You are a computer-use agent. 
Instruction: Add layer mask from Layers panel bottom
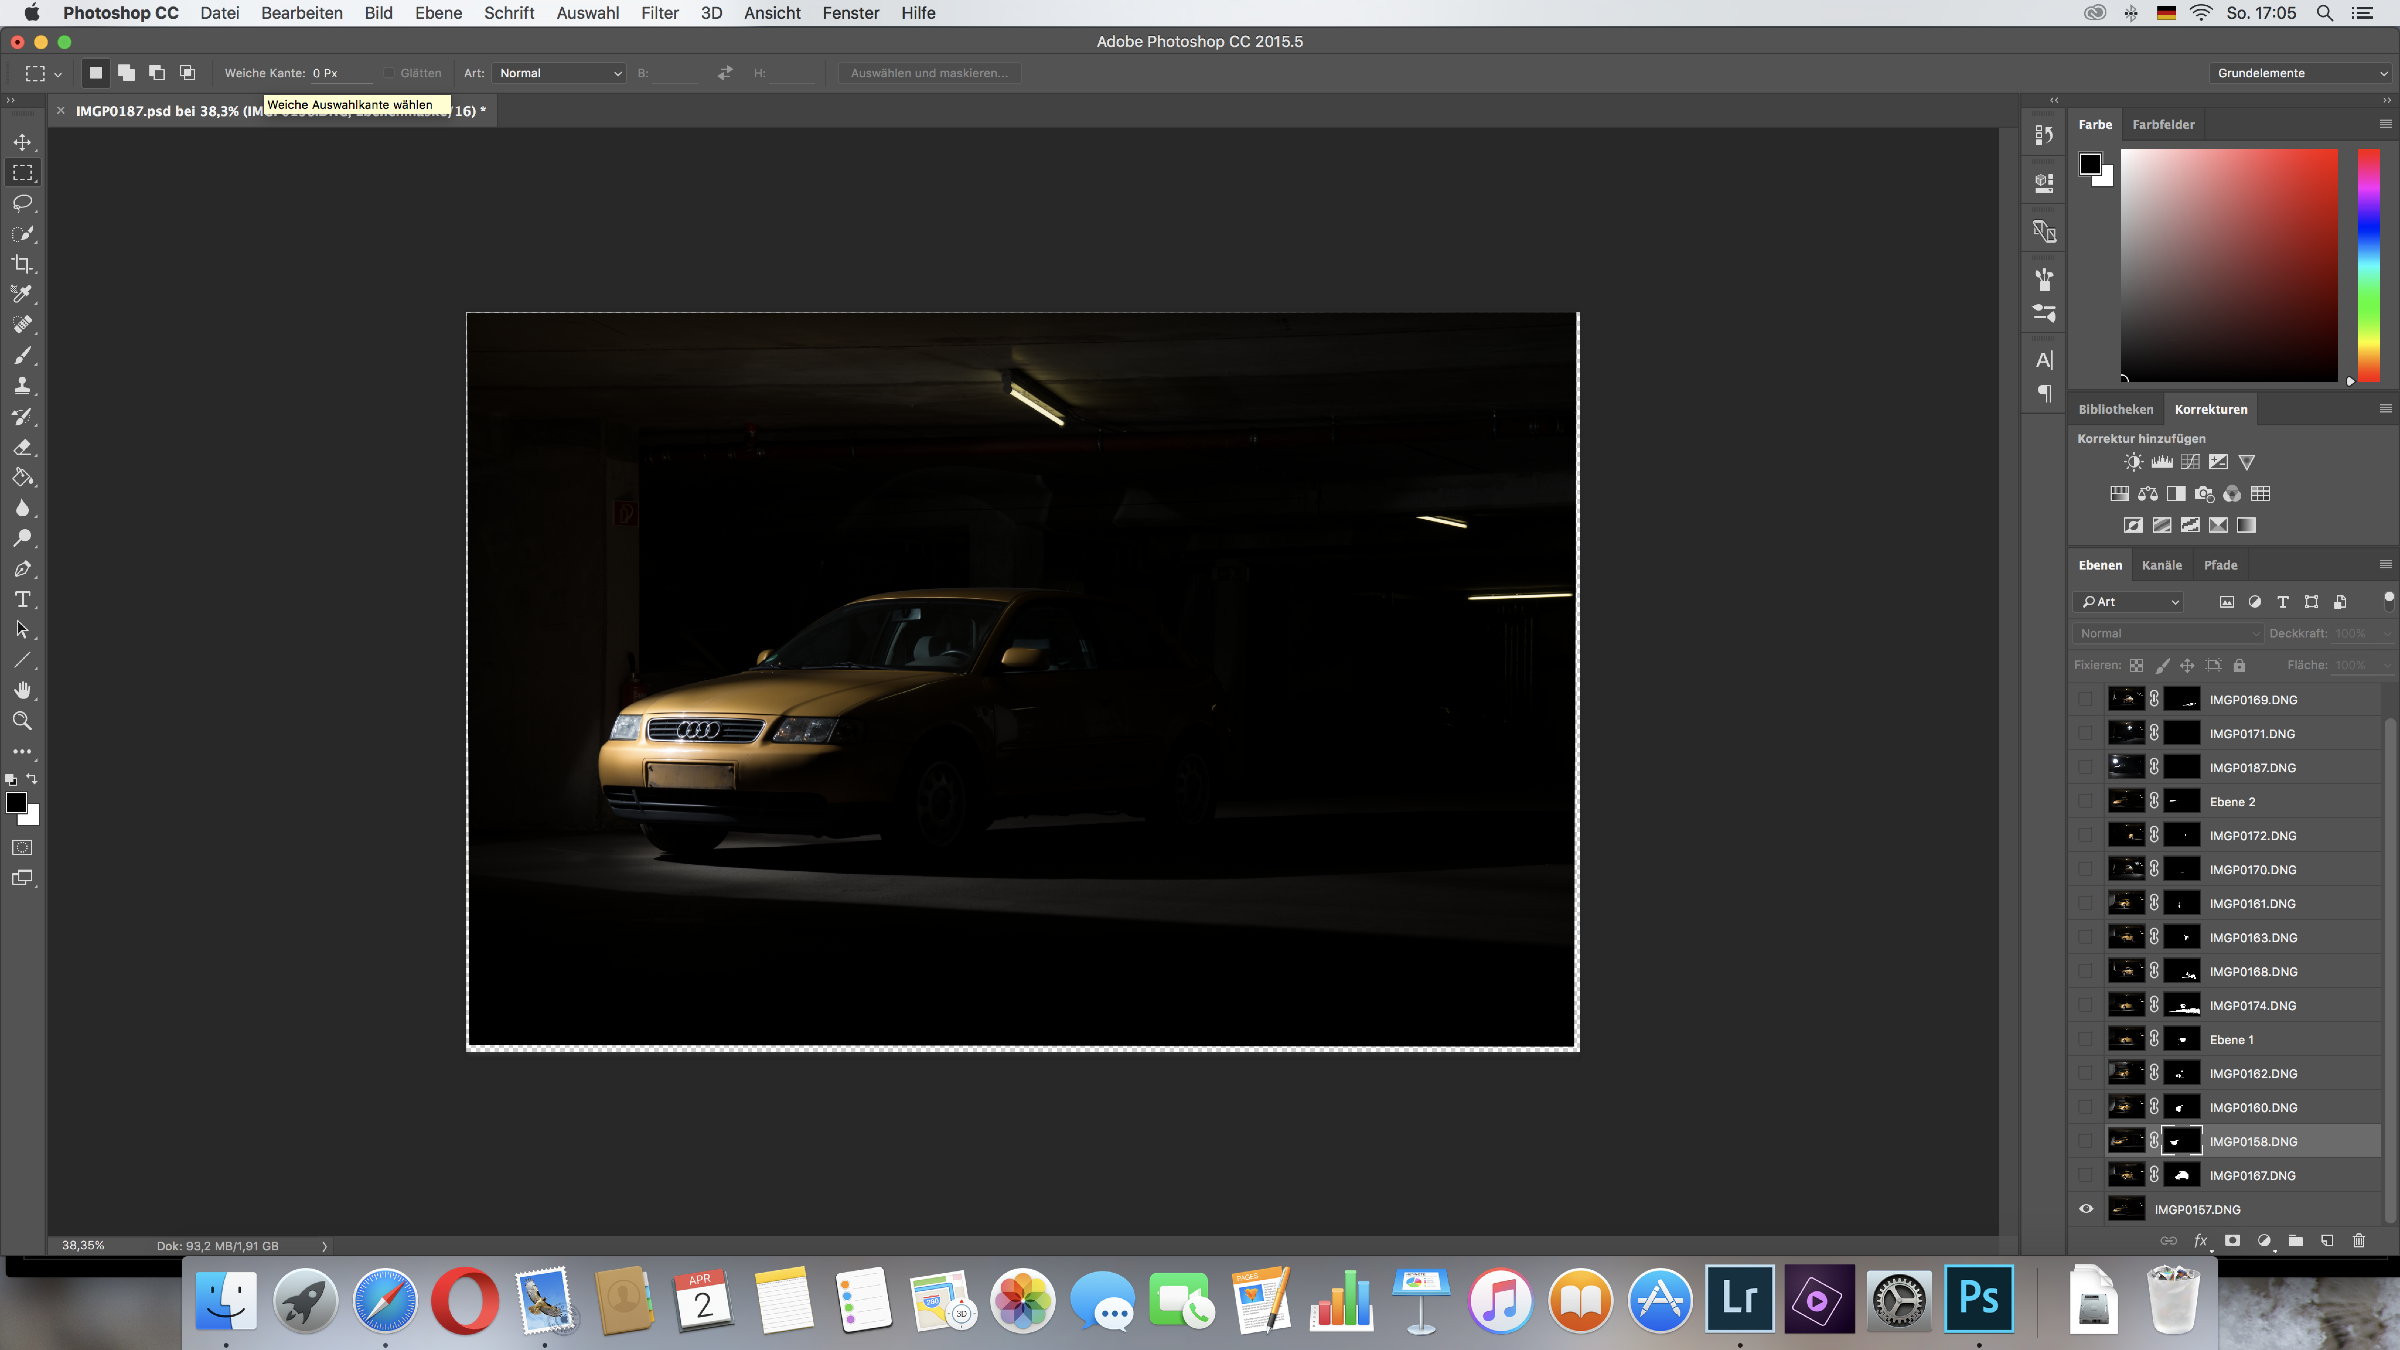click(2232, 1241)
